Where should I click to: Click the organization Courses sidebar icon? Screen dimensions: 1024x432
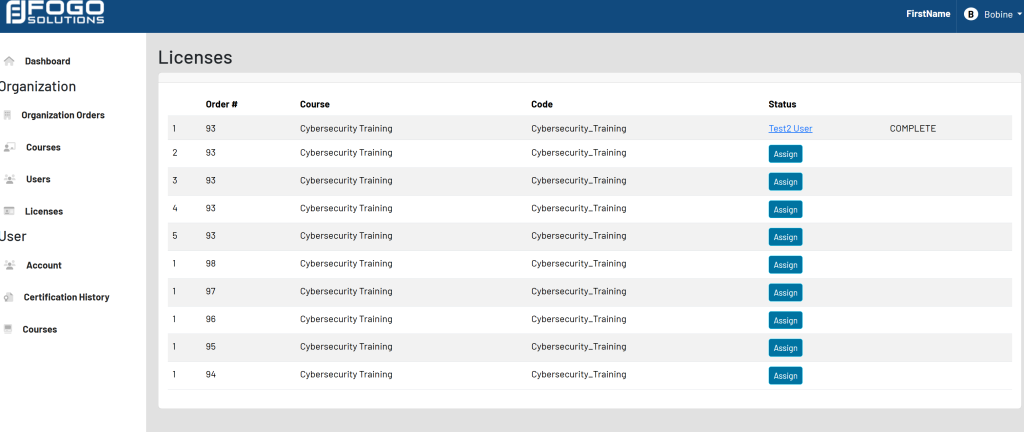click(9, 147)
